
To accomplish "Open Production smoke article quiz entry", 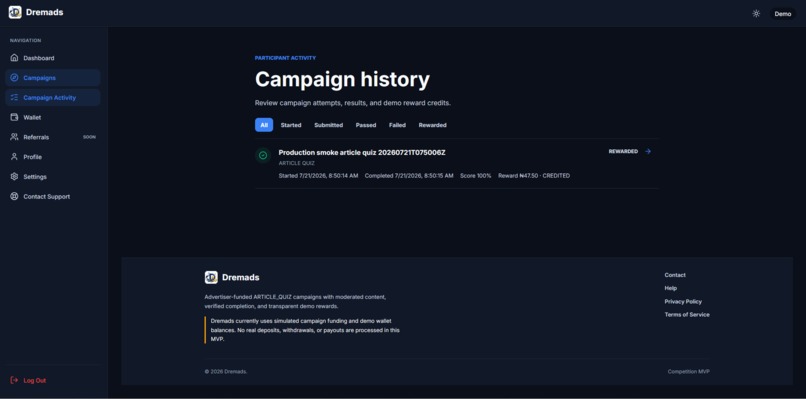I will (x=362, y=153).
